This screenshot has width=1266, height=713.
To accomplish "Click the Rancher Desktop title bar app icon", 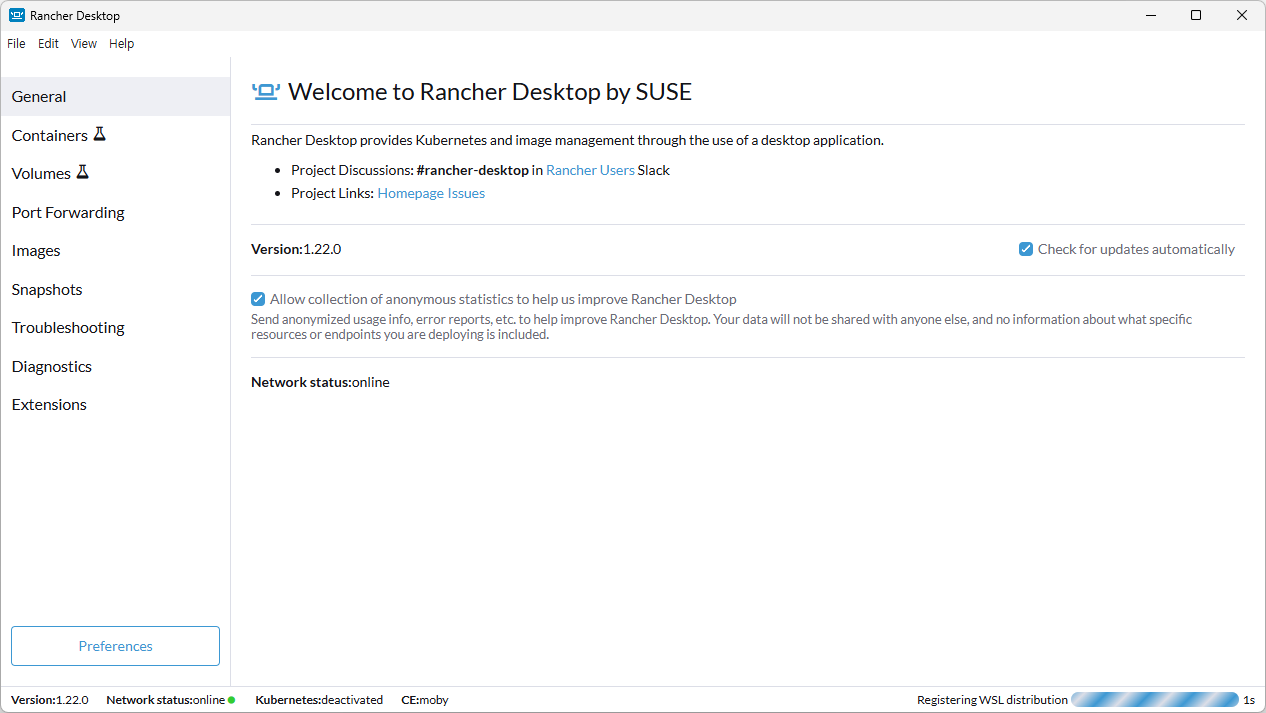I will click(16, 15).
